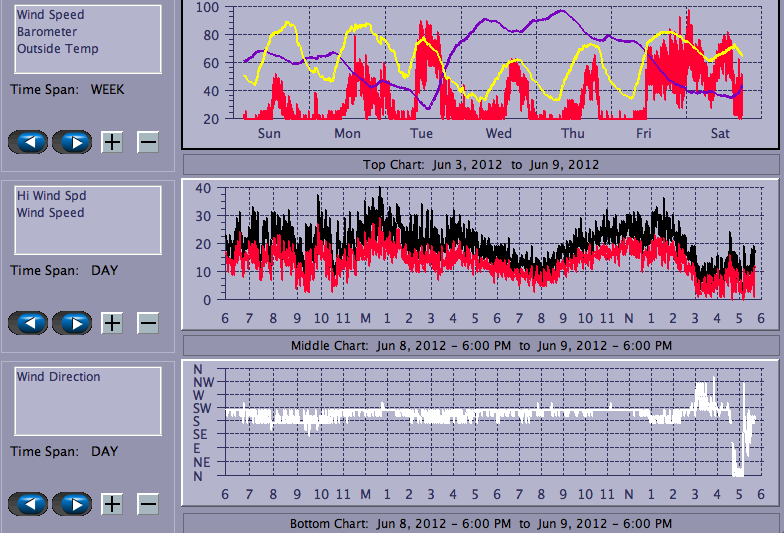Select Wind Speed in top chart list
784x533 pixels.
click(x=50, y=15)
